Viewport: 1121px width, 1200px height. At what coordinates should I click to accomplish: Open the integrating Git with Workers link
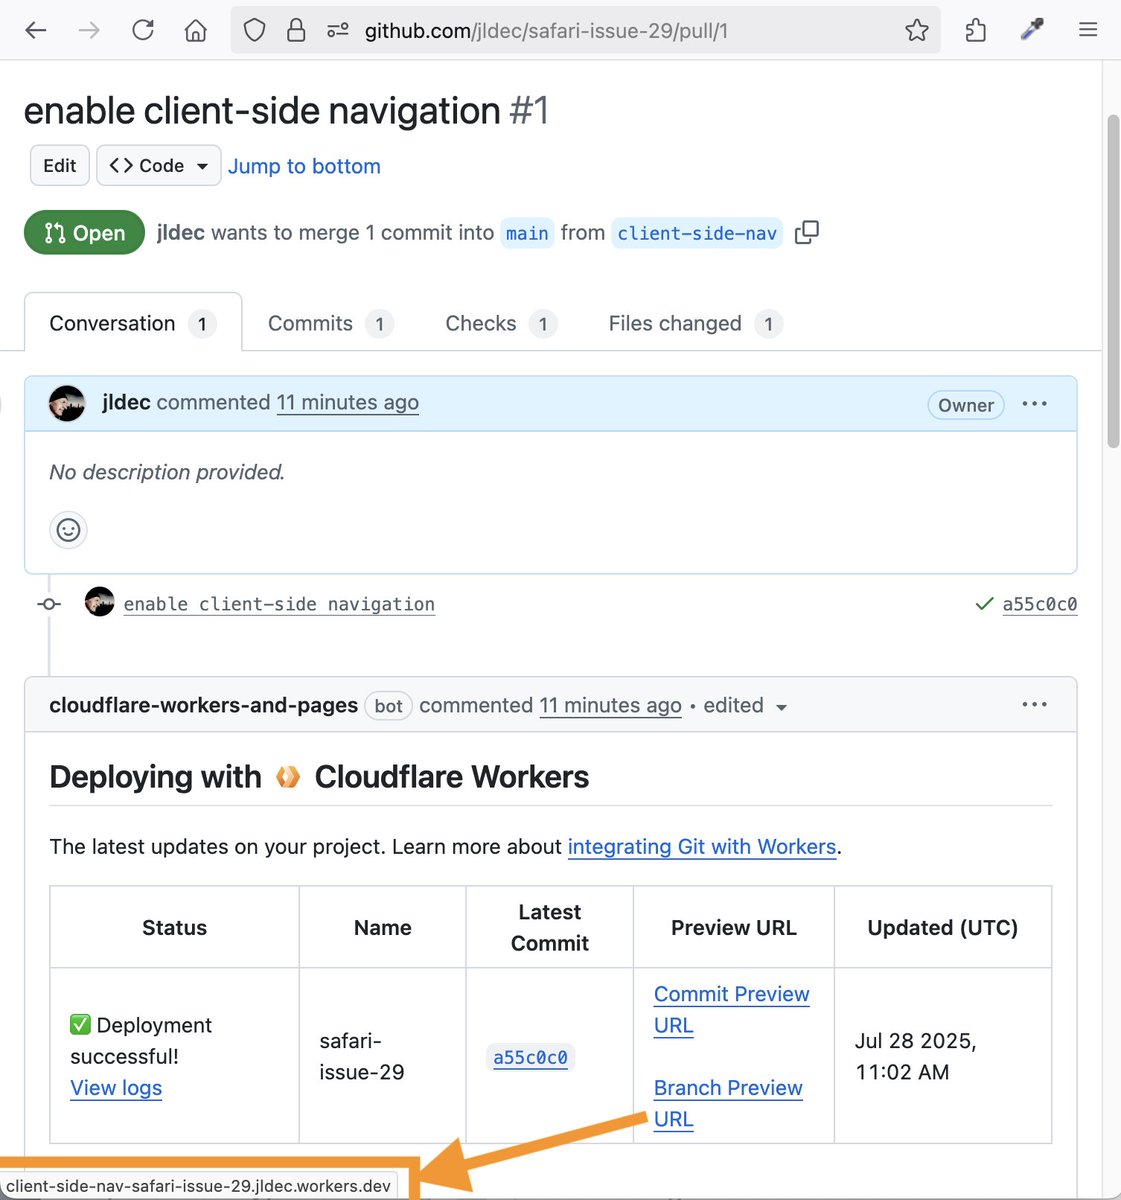pos(702,846)
